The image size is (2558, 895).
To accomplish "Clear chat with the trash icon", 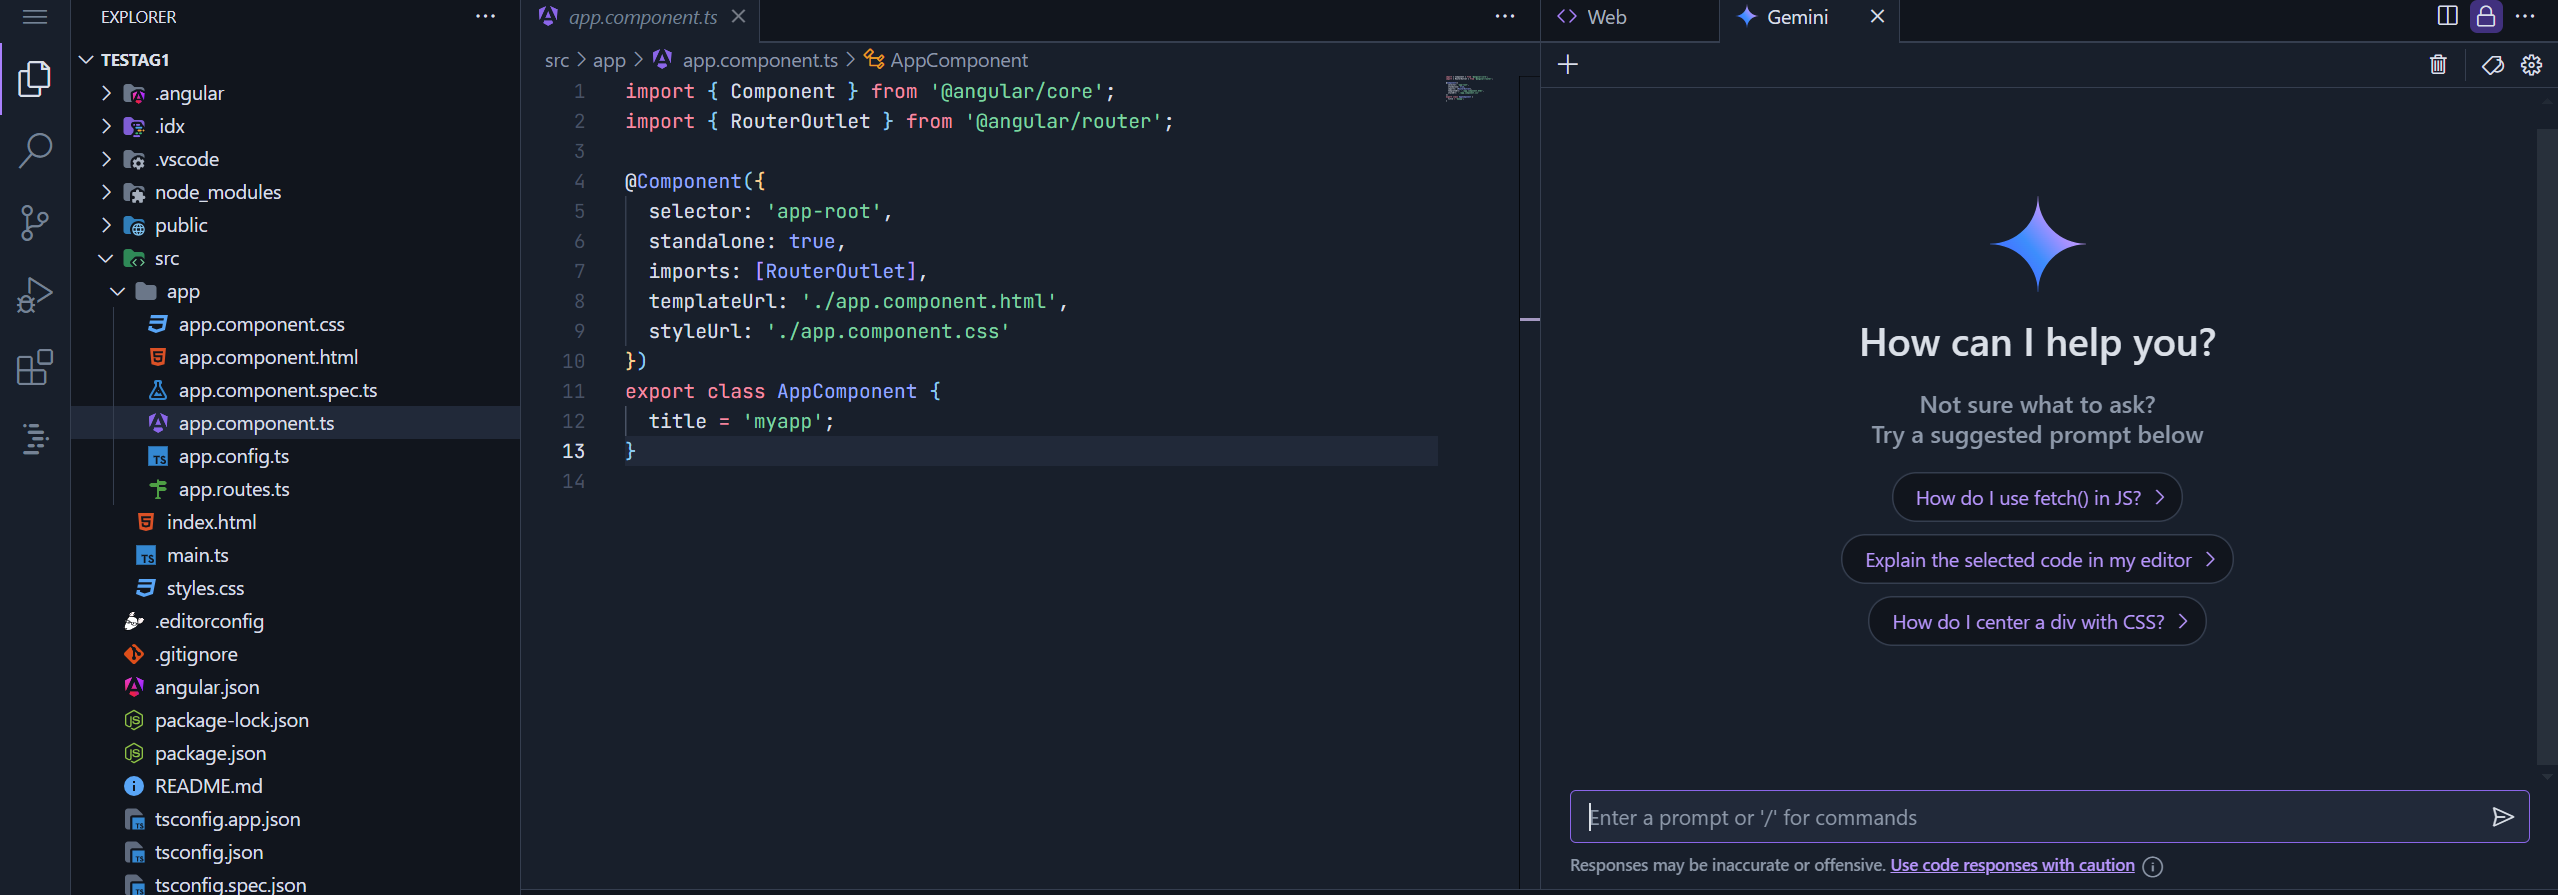I will [2438, 65].
